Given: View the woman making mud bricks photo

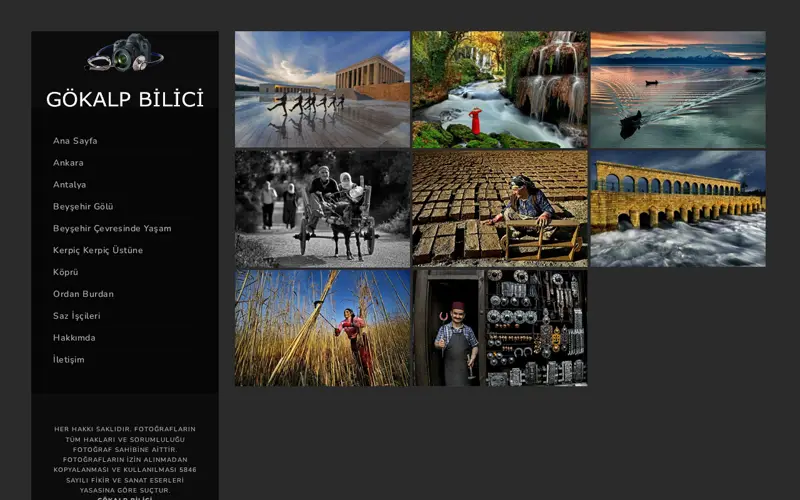Looking at the screenshot, I should click(x=500, y=209).
